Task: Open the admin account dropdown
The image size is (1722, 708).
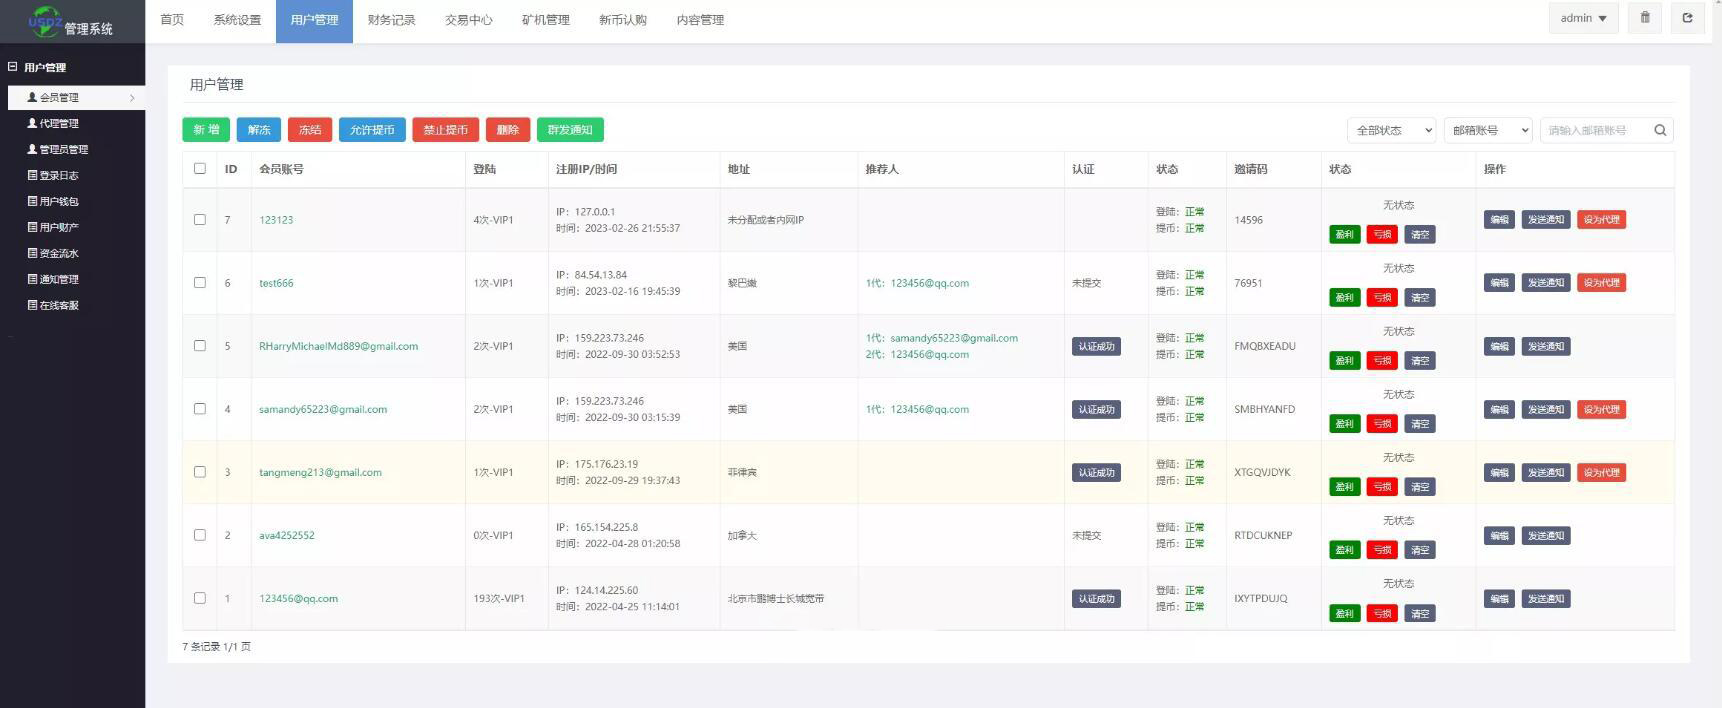Action: 1583,18
